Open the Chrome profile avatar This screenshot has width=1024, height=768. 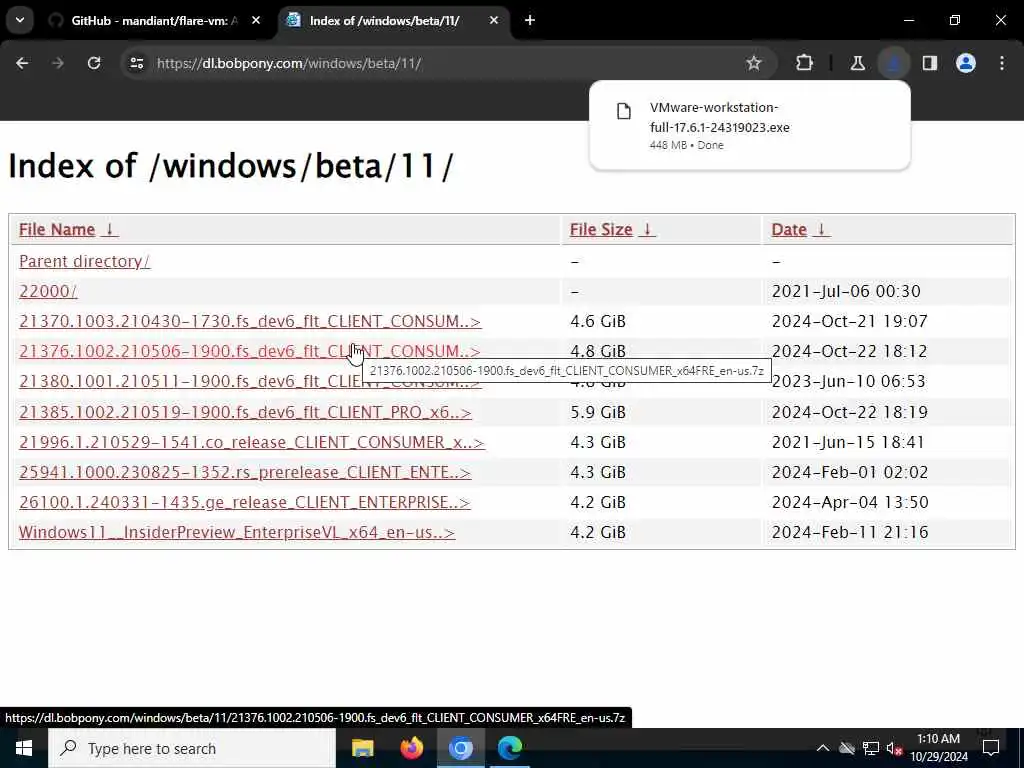coord(966,63)
